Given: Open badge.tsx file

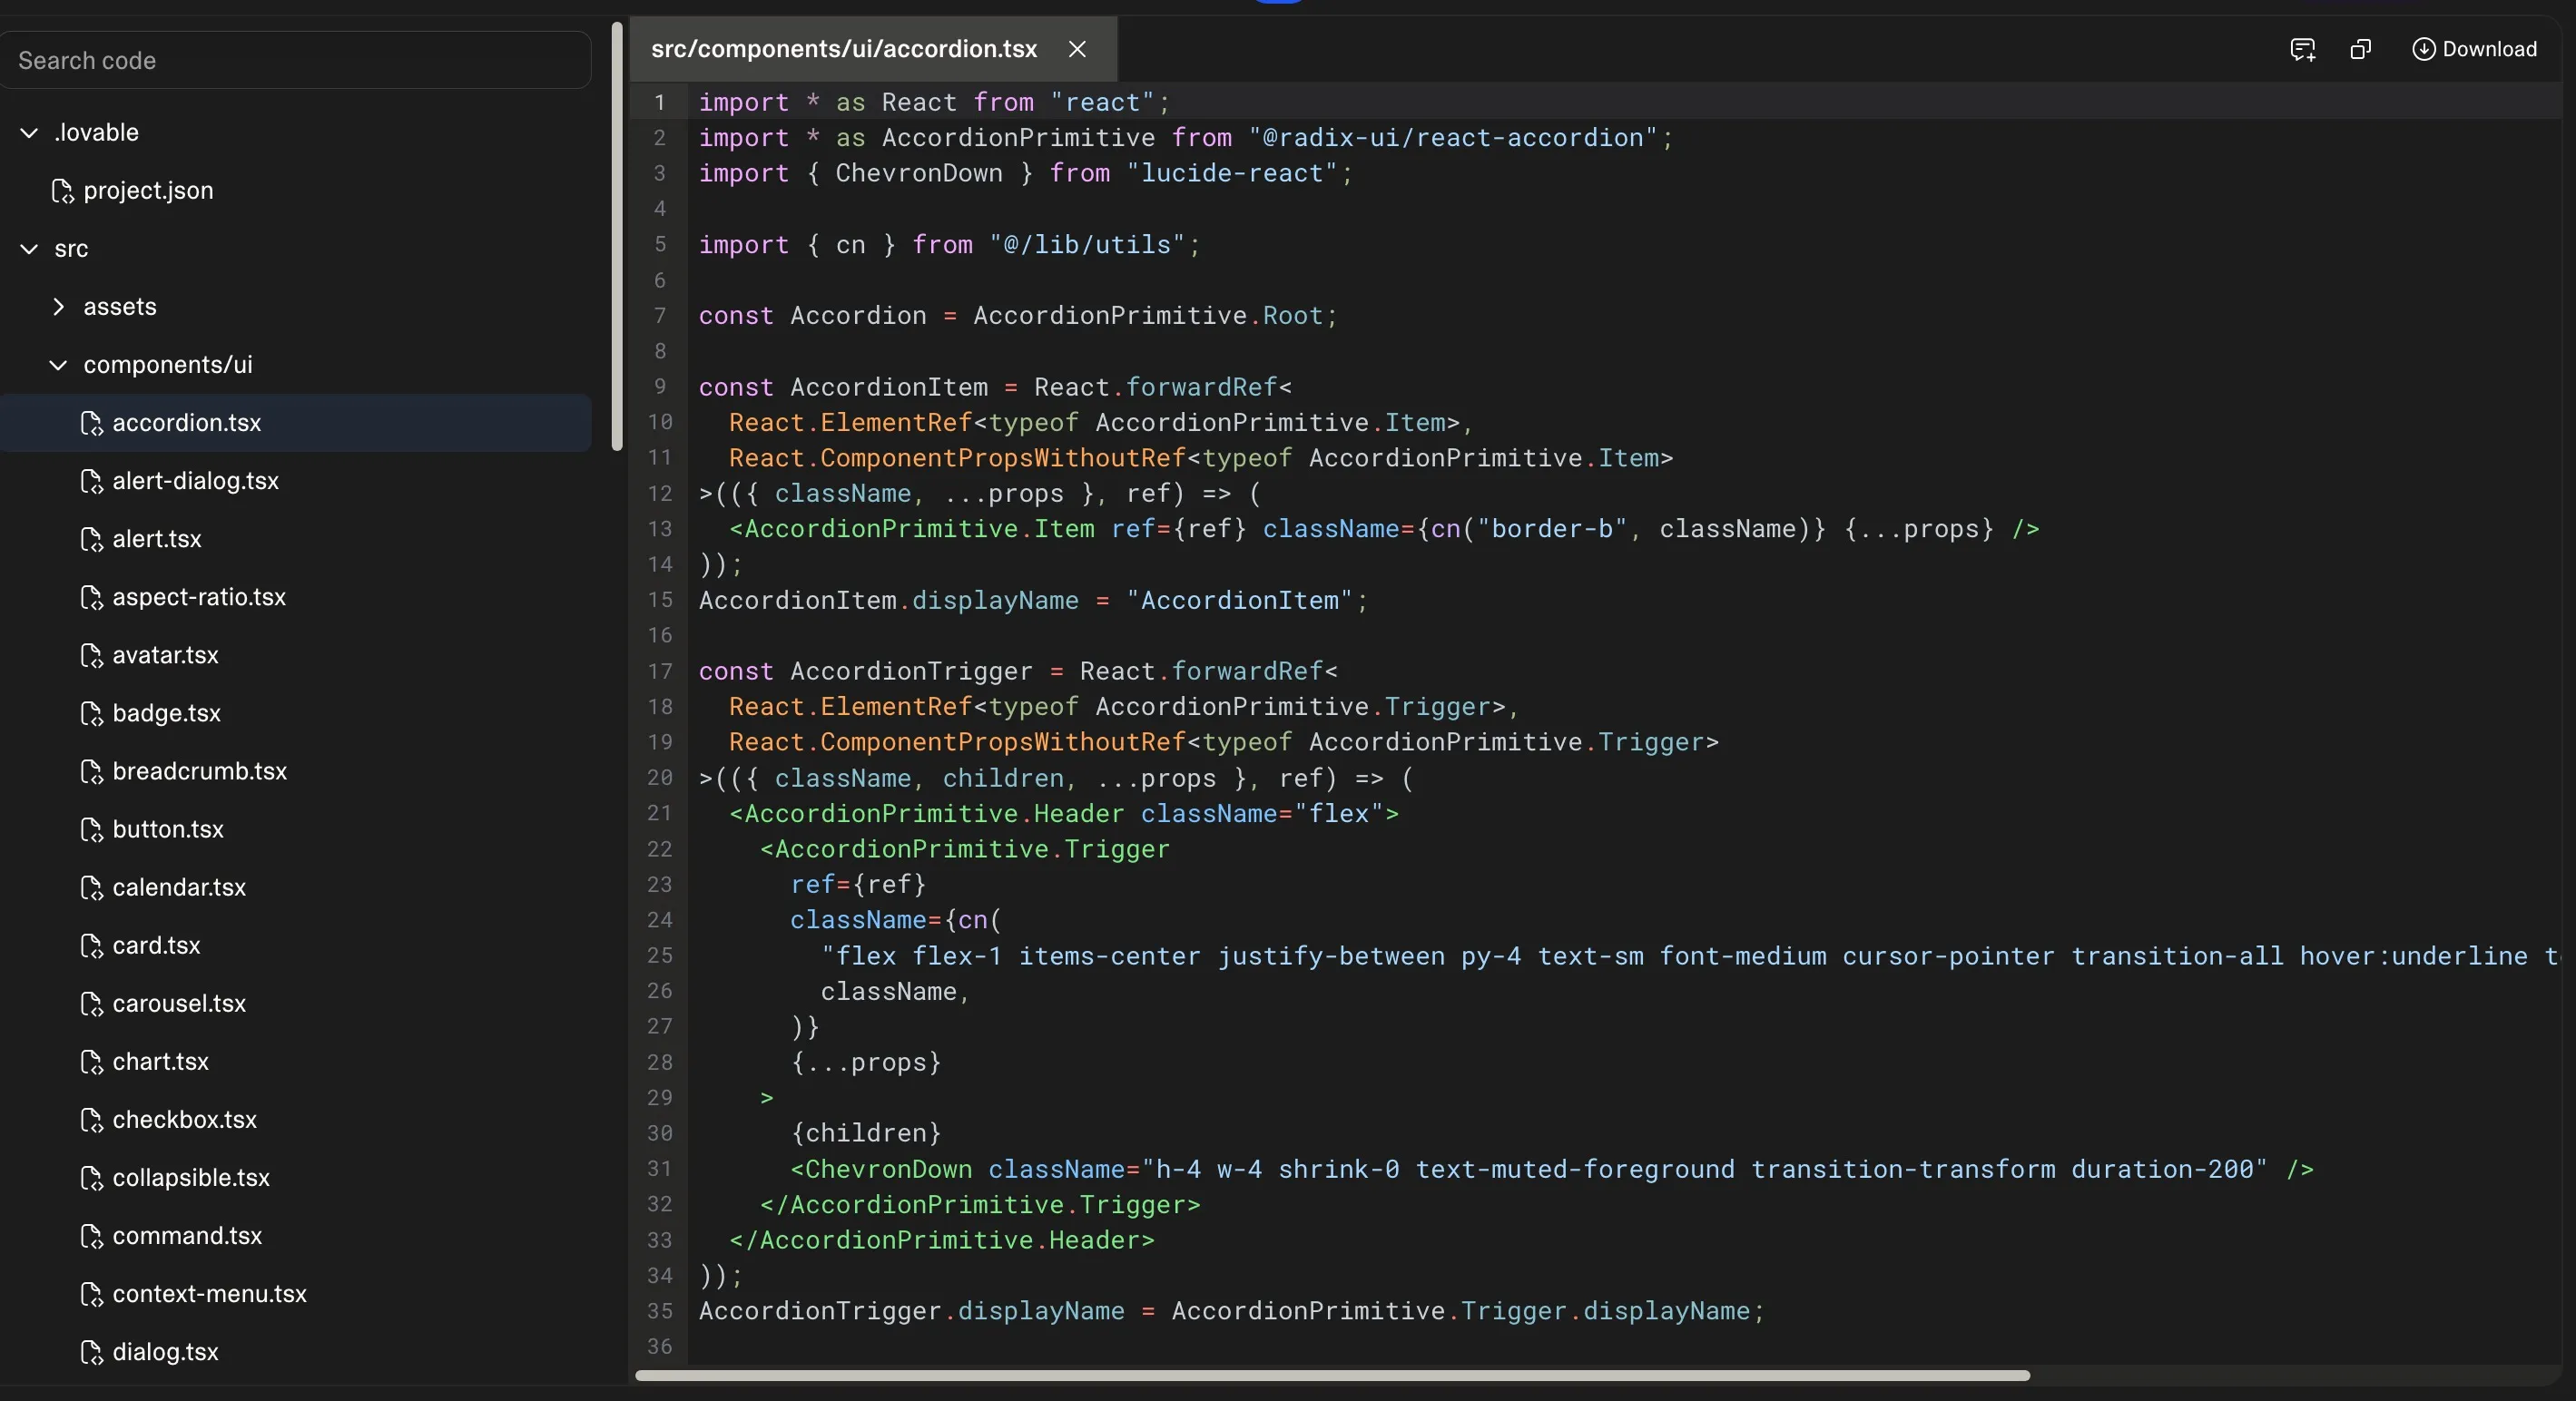Looking at the screenshot, I should [166, 713].
